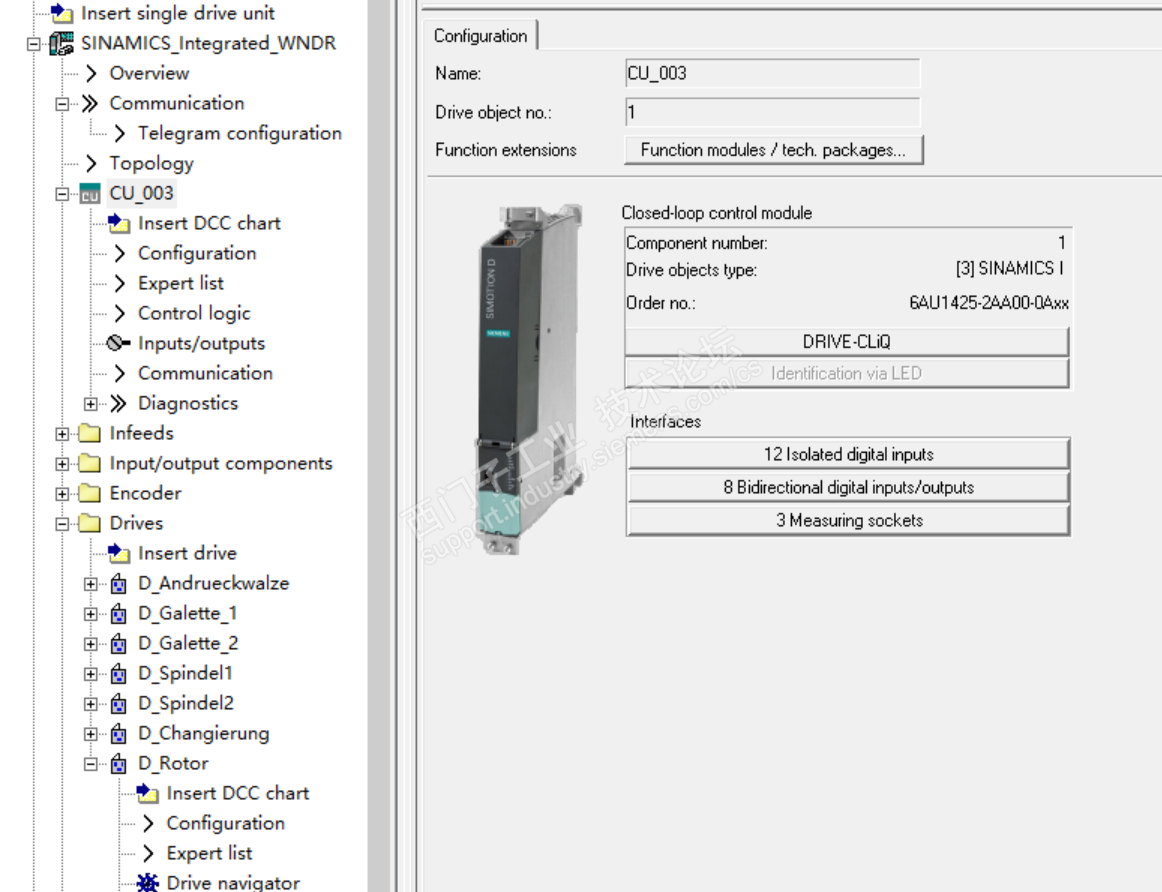The width and height of the screenshot is (1162, 892).
Task: Open 8 Bidirectional digital inputs/outputs
Action: (849, 487)
